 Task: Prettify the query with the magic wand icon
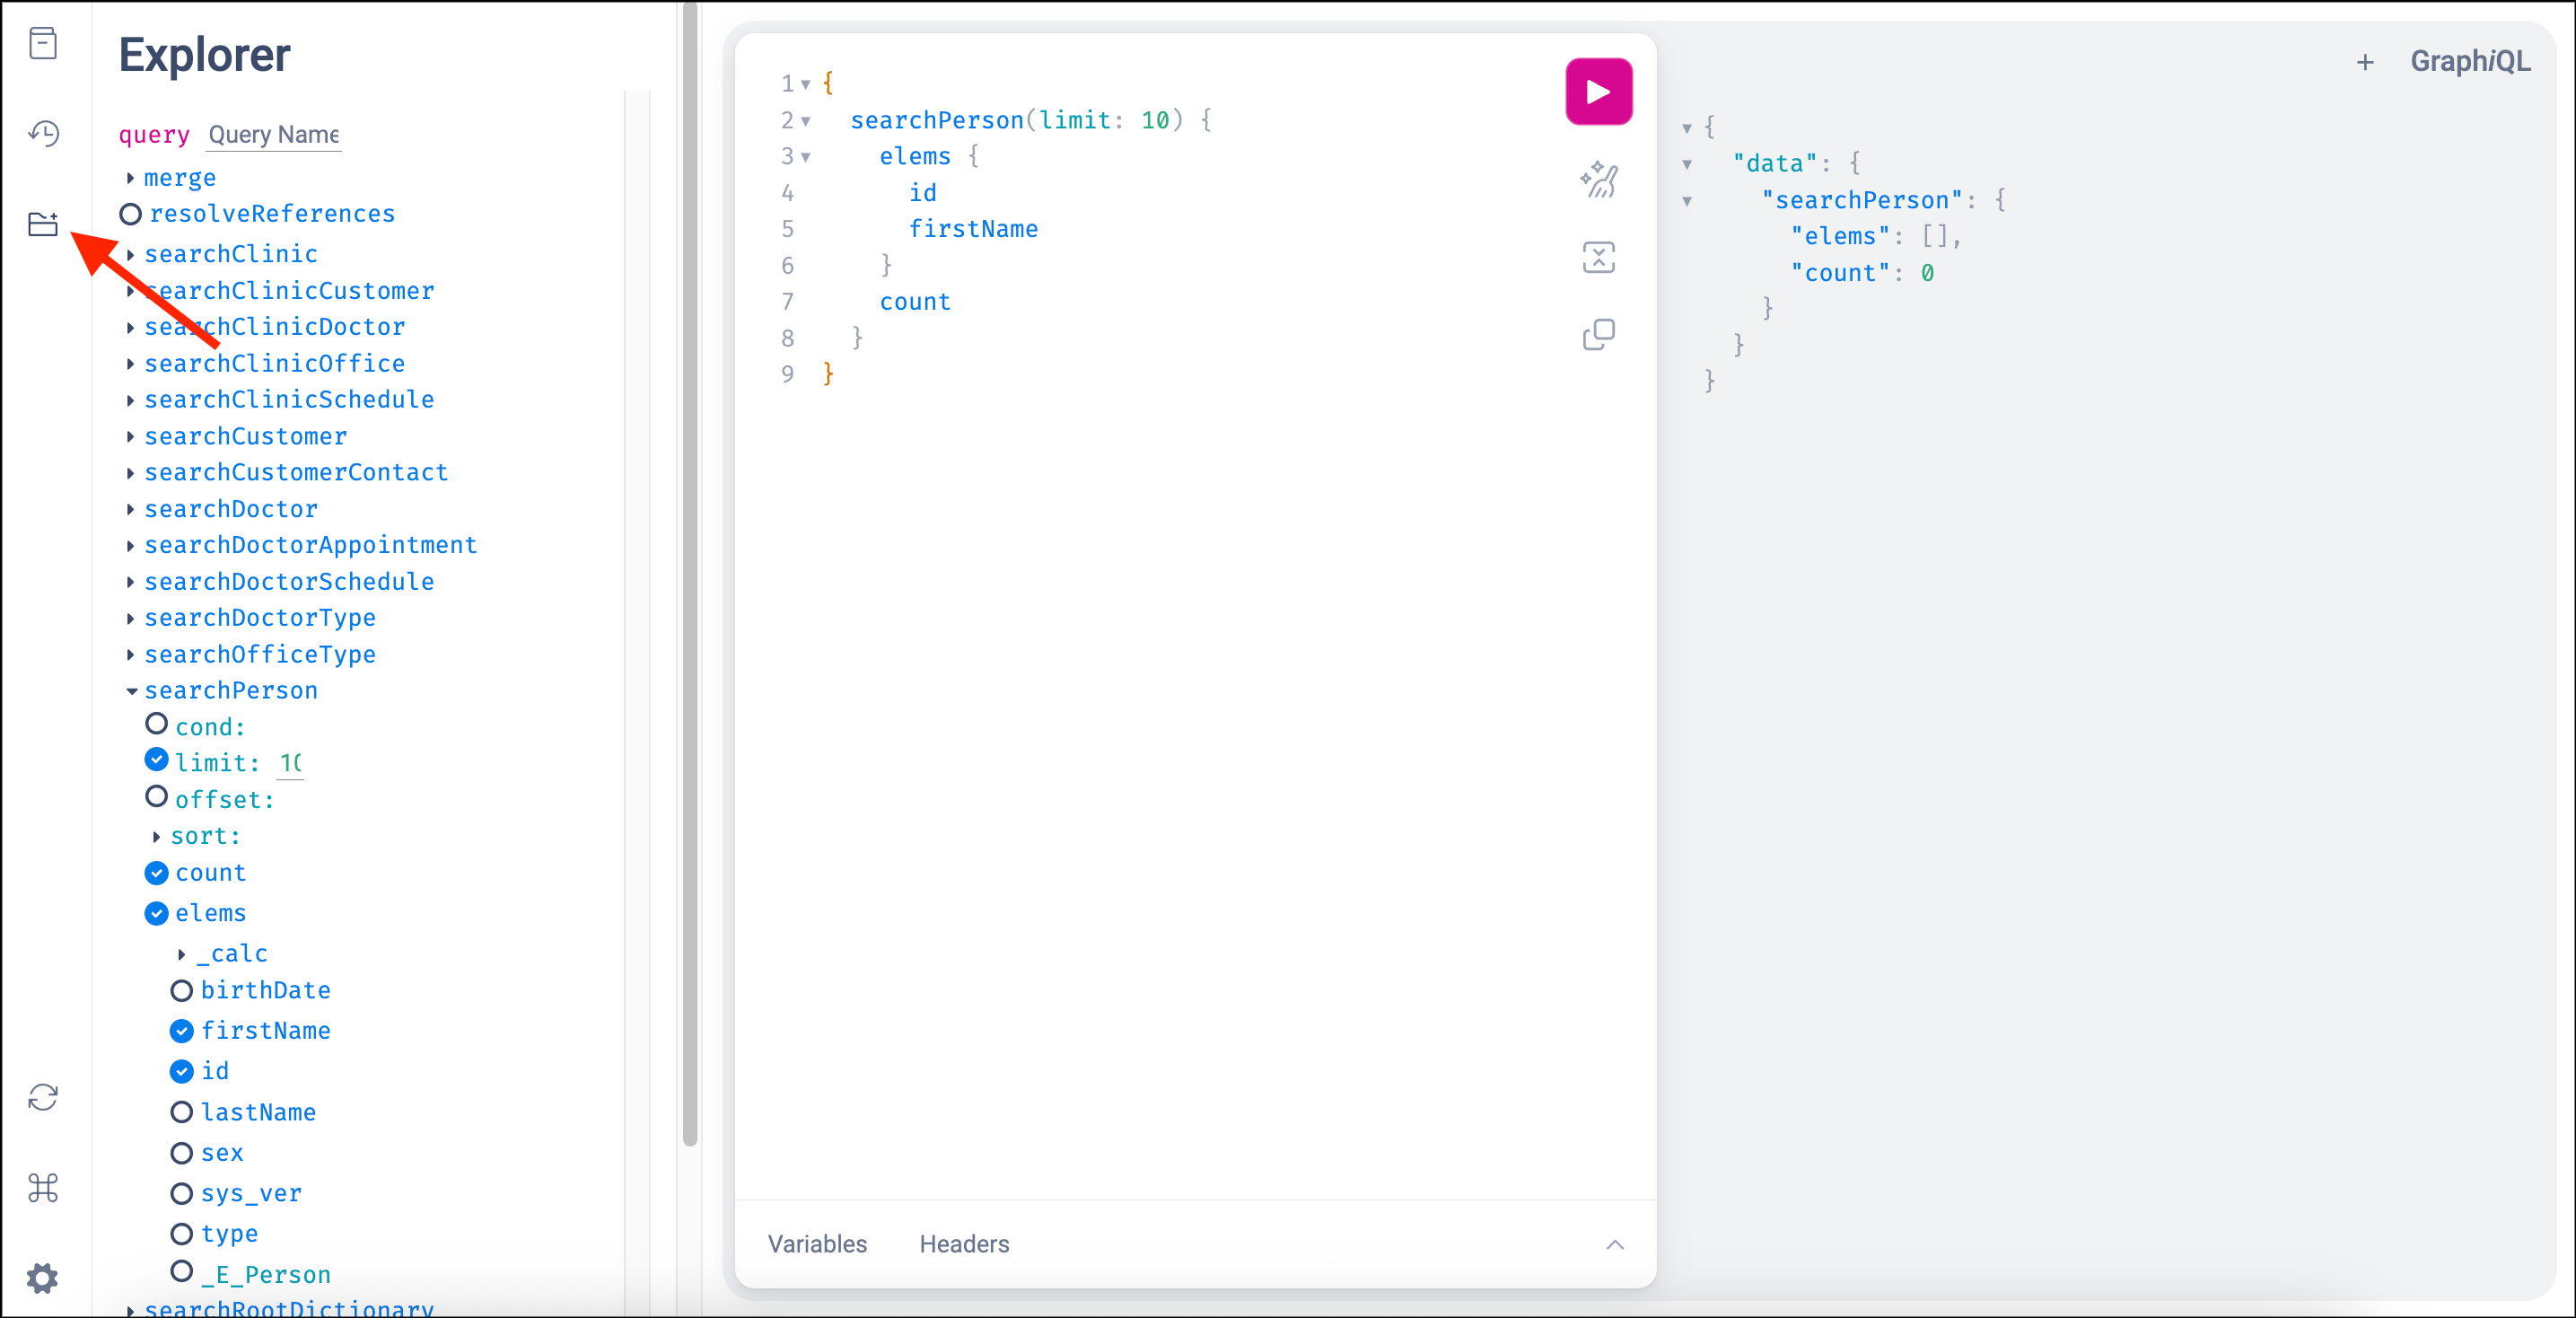coord(1598,180)
